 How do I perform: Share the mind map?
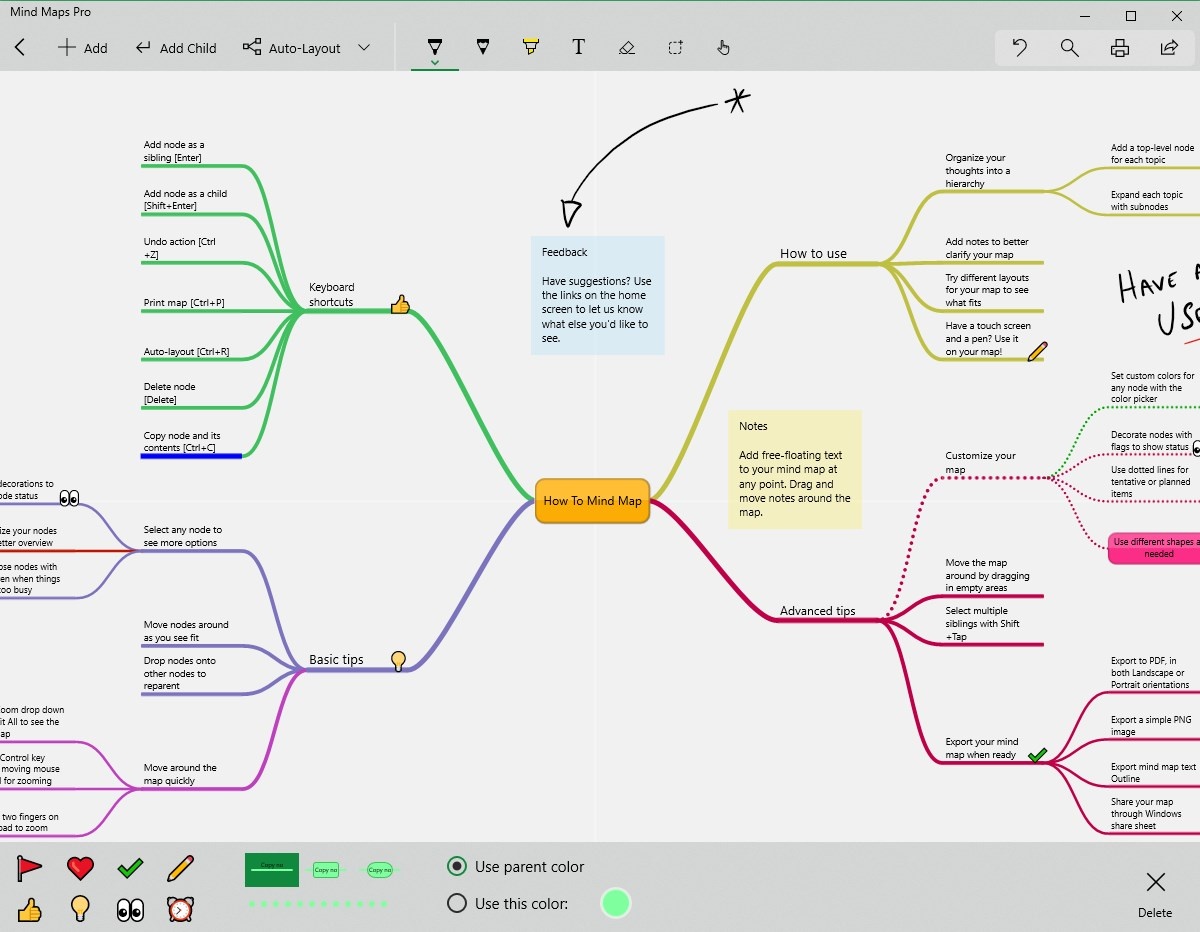(1169, 47)
